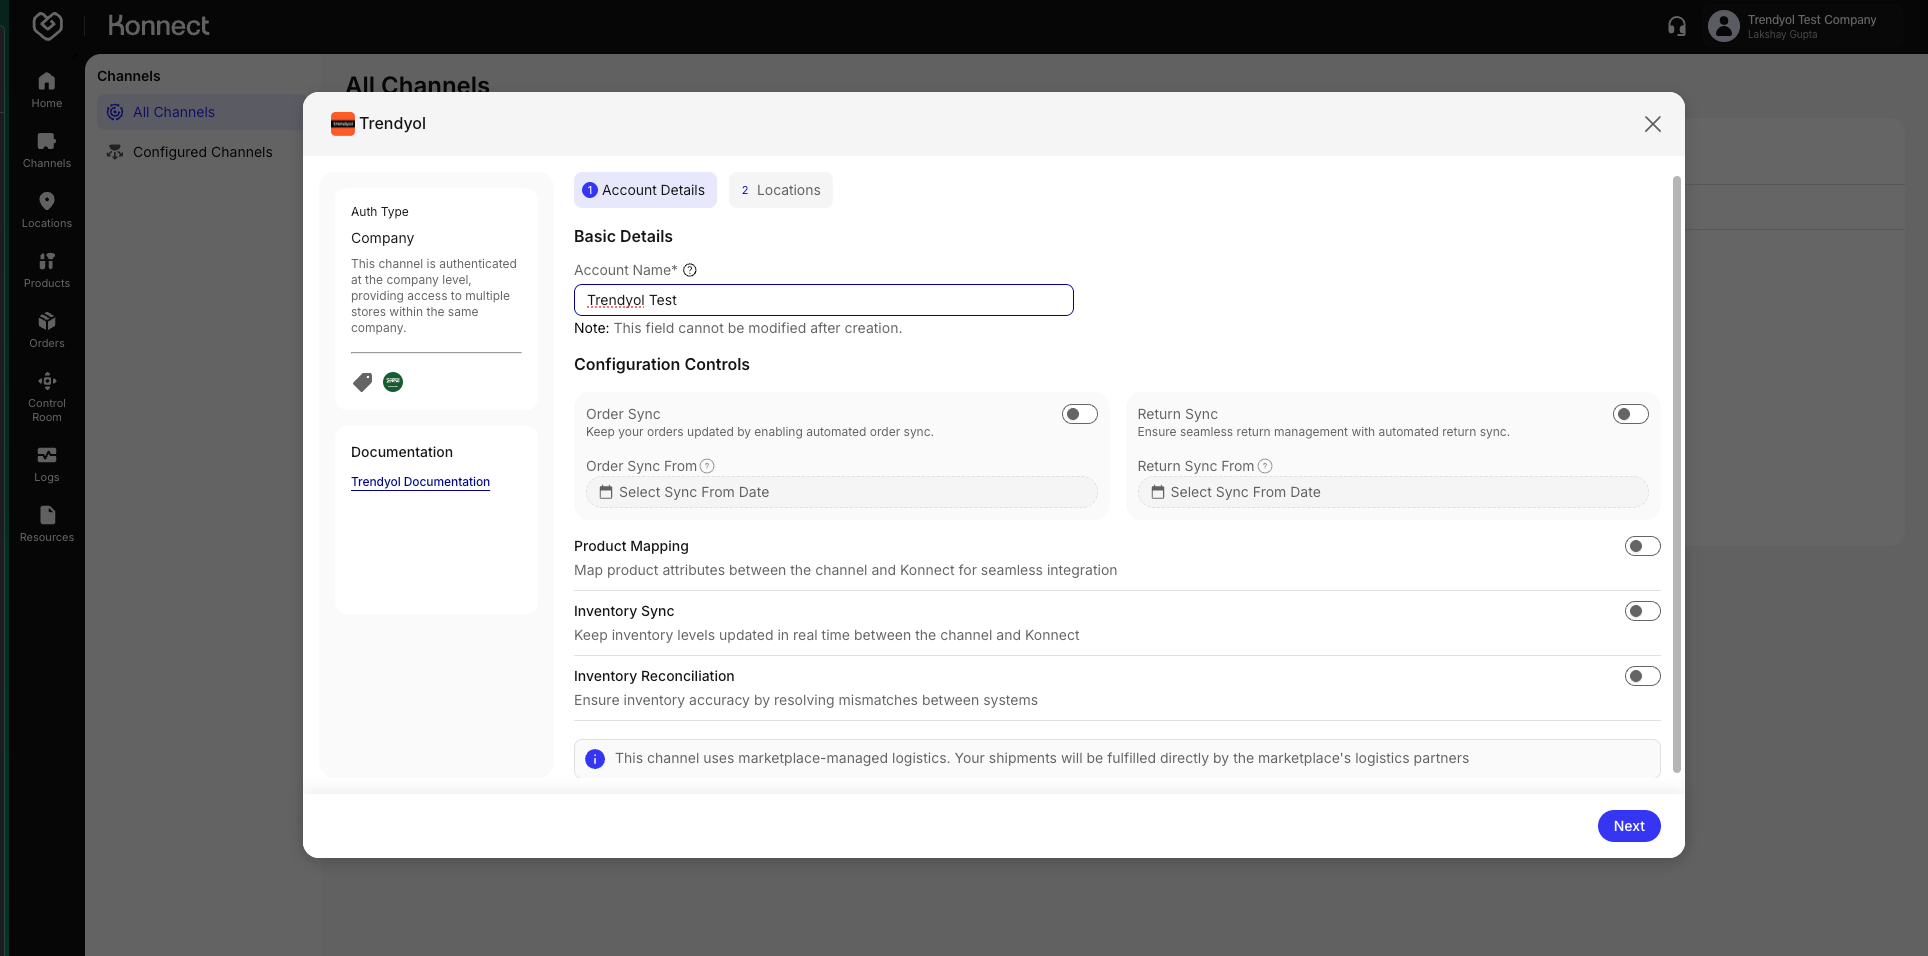Click the 'Inventory Reconciliation' label
The image size is (1928, 956).
tap(654, 676)
